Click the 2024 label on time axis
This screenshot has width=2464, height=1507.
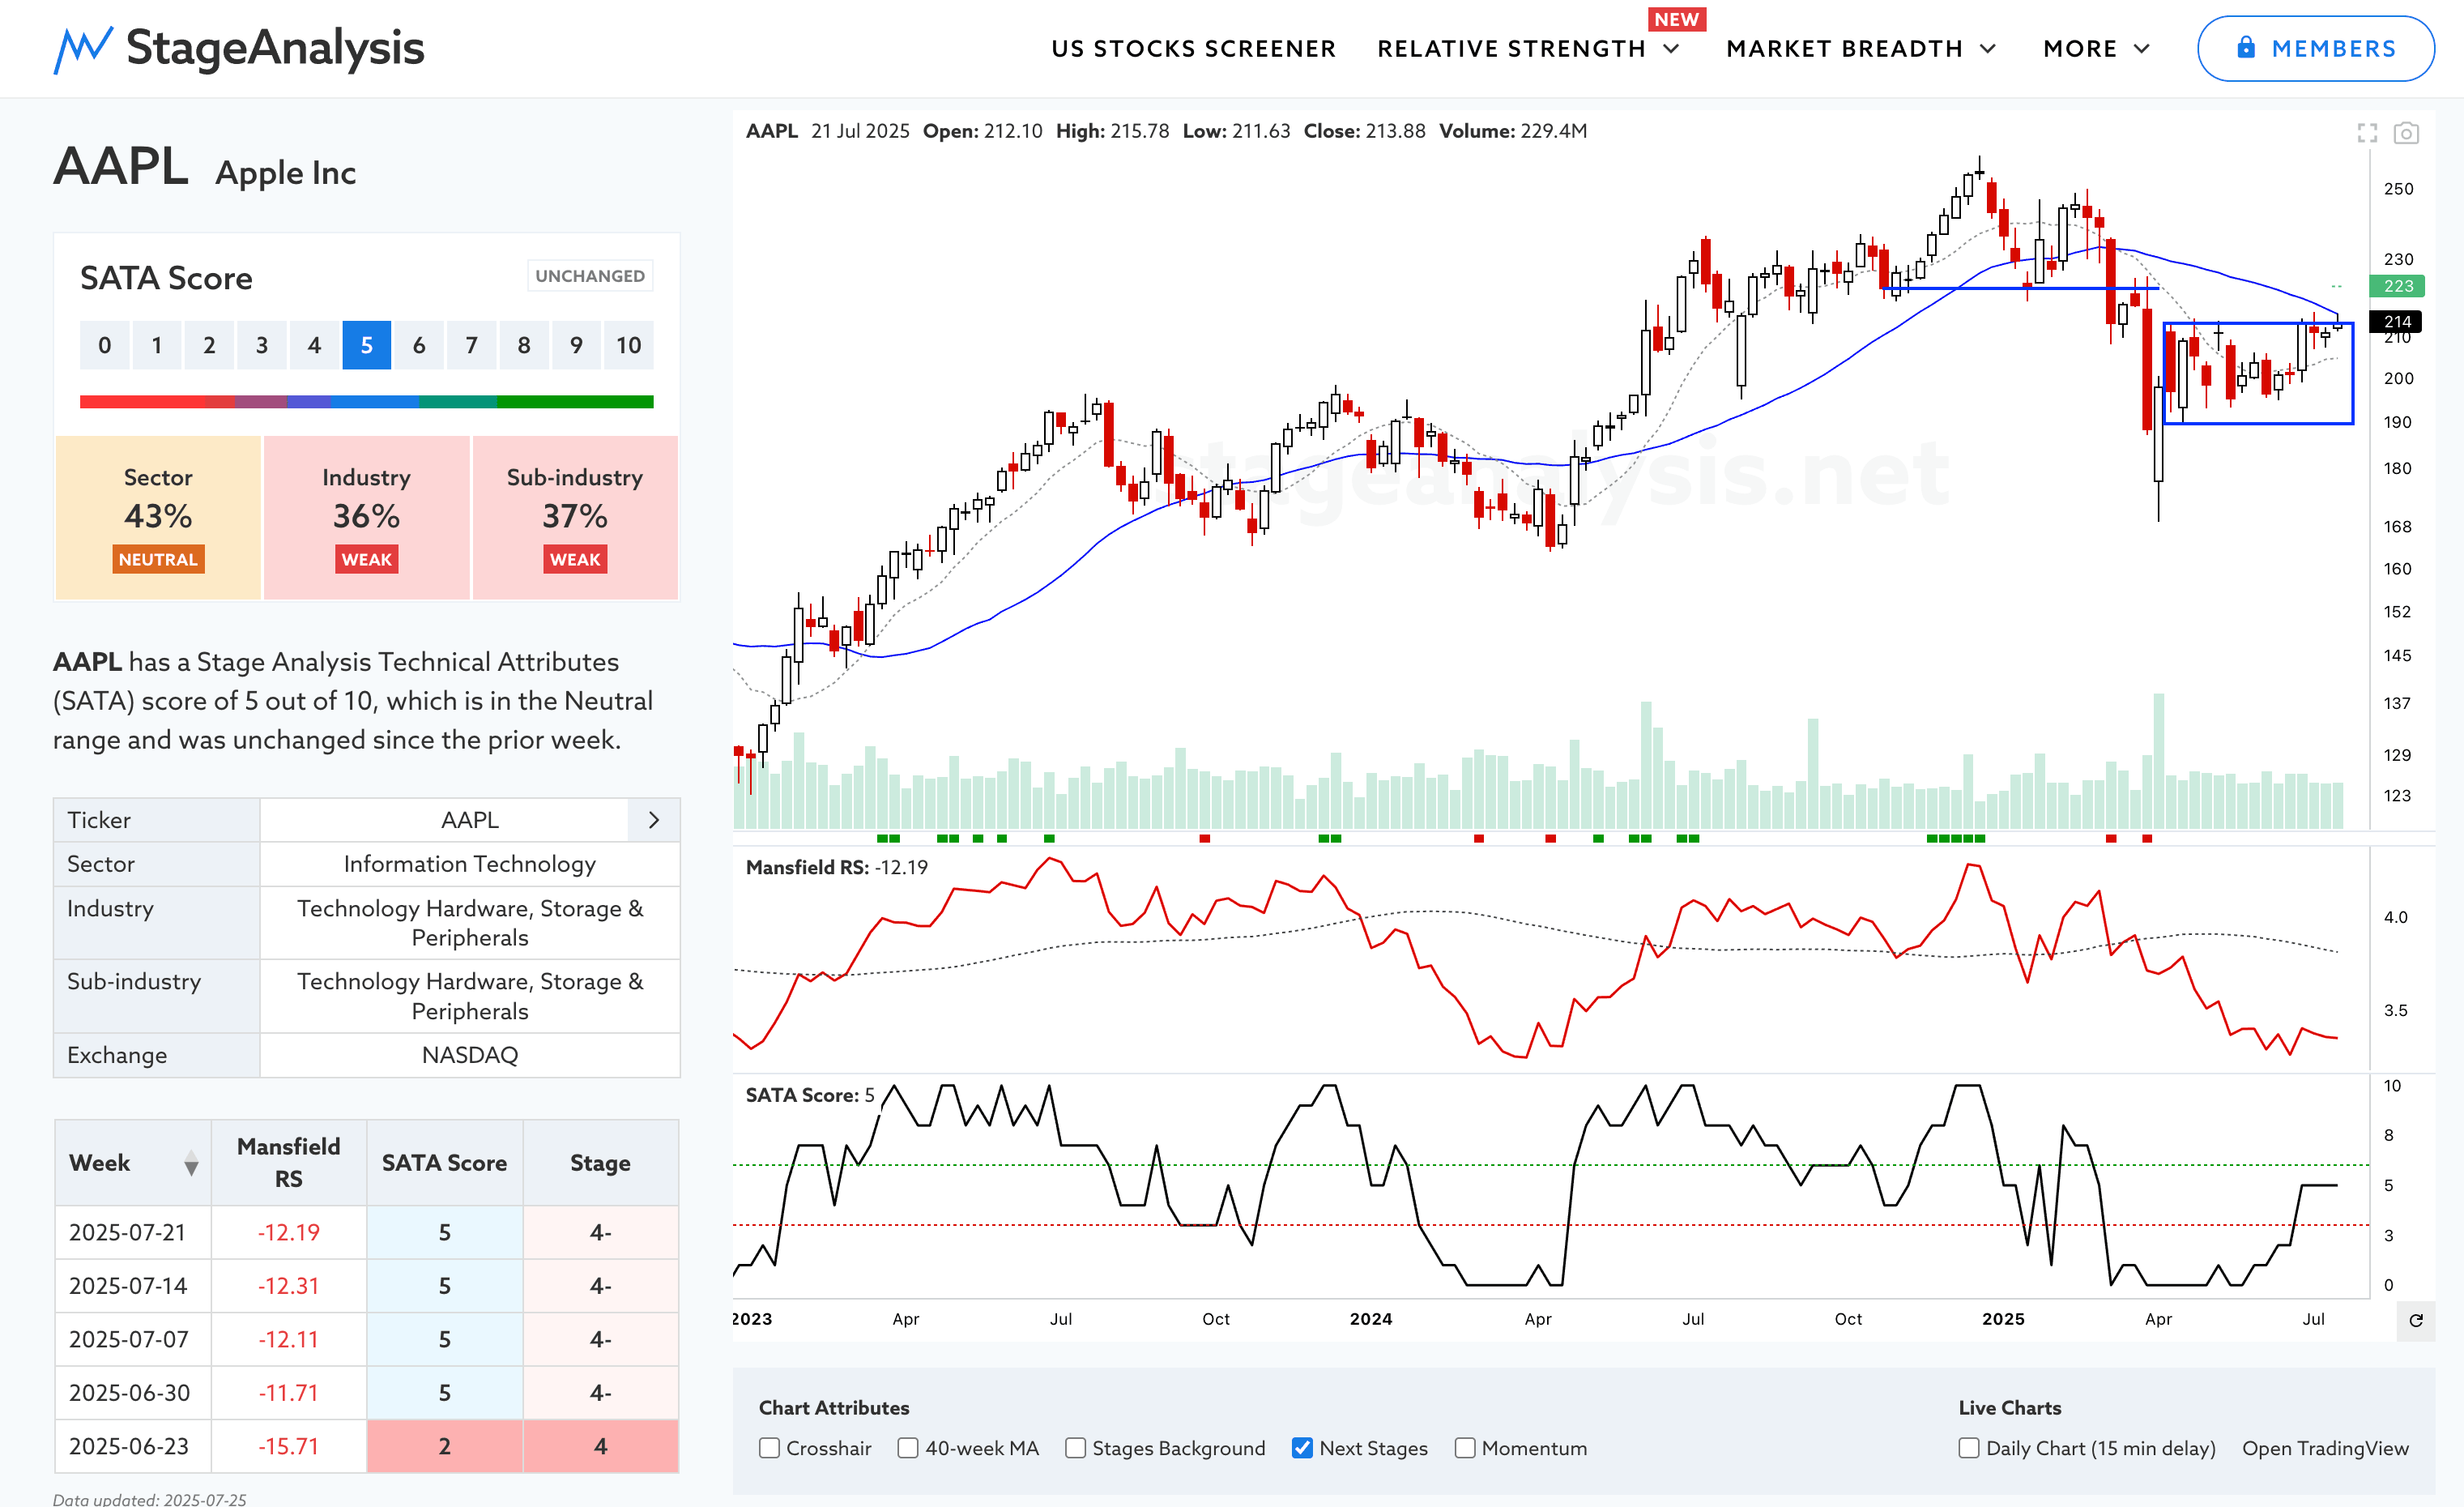pos(1371,1319)
